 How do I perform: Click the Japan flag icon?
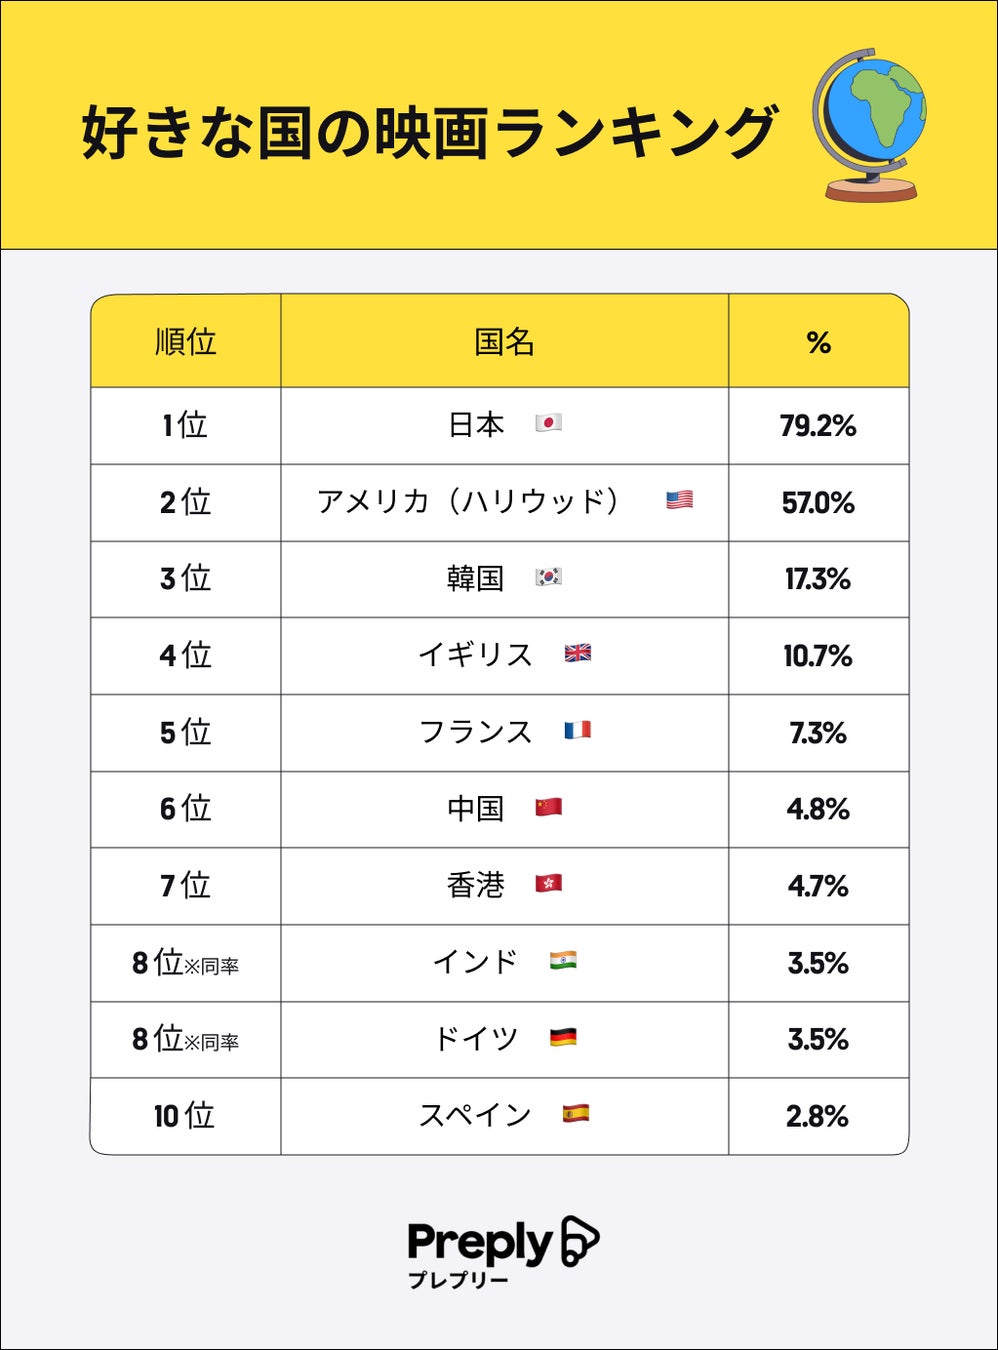[548, 423]
